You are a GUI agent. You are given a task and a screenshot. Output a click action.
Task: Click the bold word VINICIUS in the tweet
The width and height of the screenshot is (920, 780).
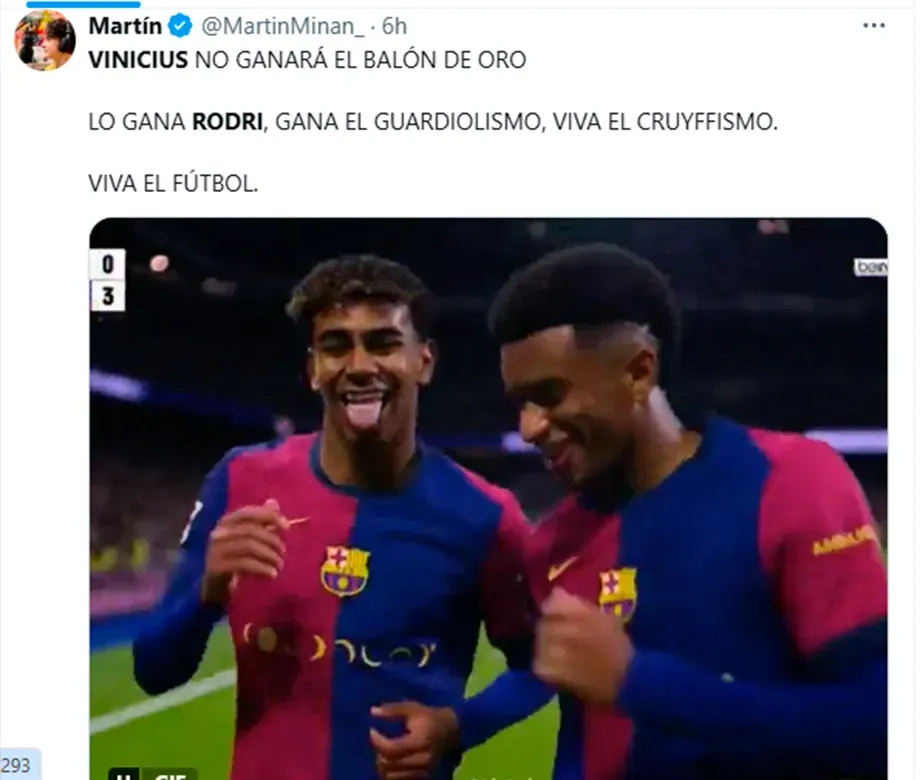click(138, 60)
